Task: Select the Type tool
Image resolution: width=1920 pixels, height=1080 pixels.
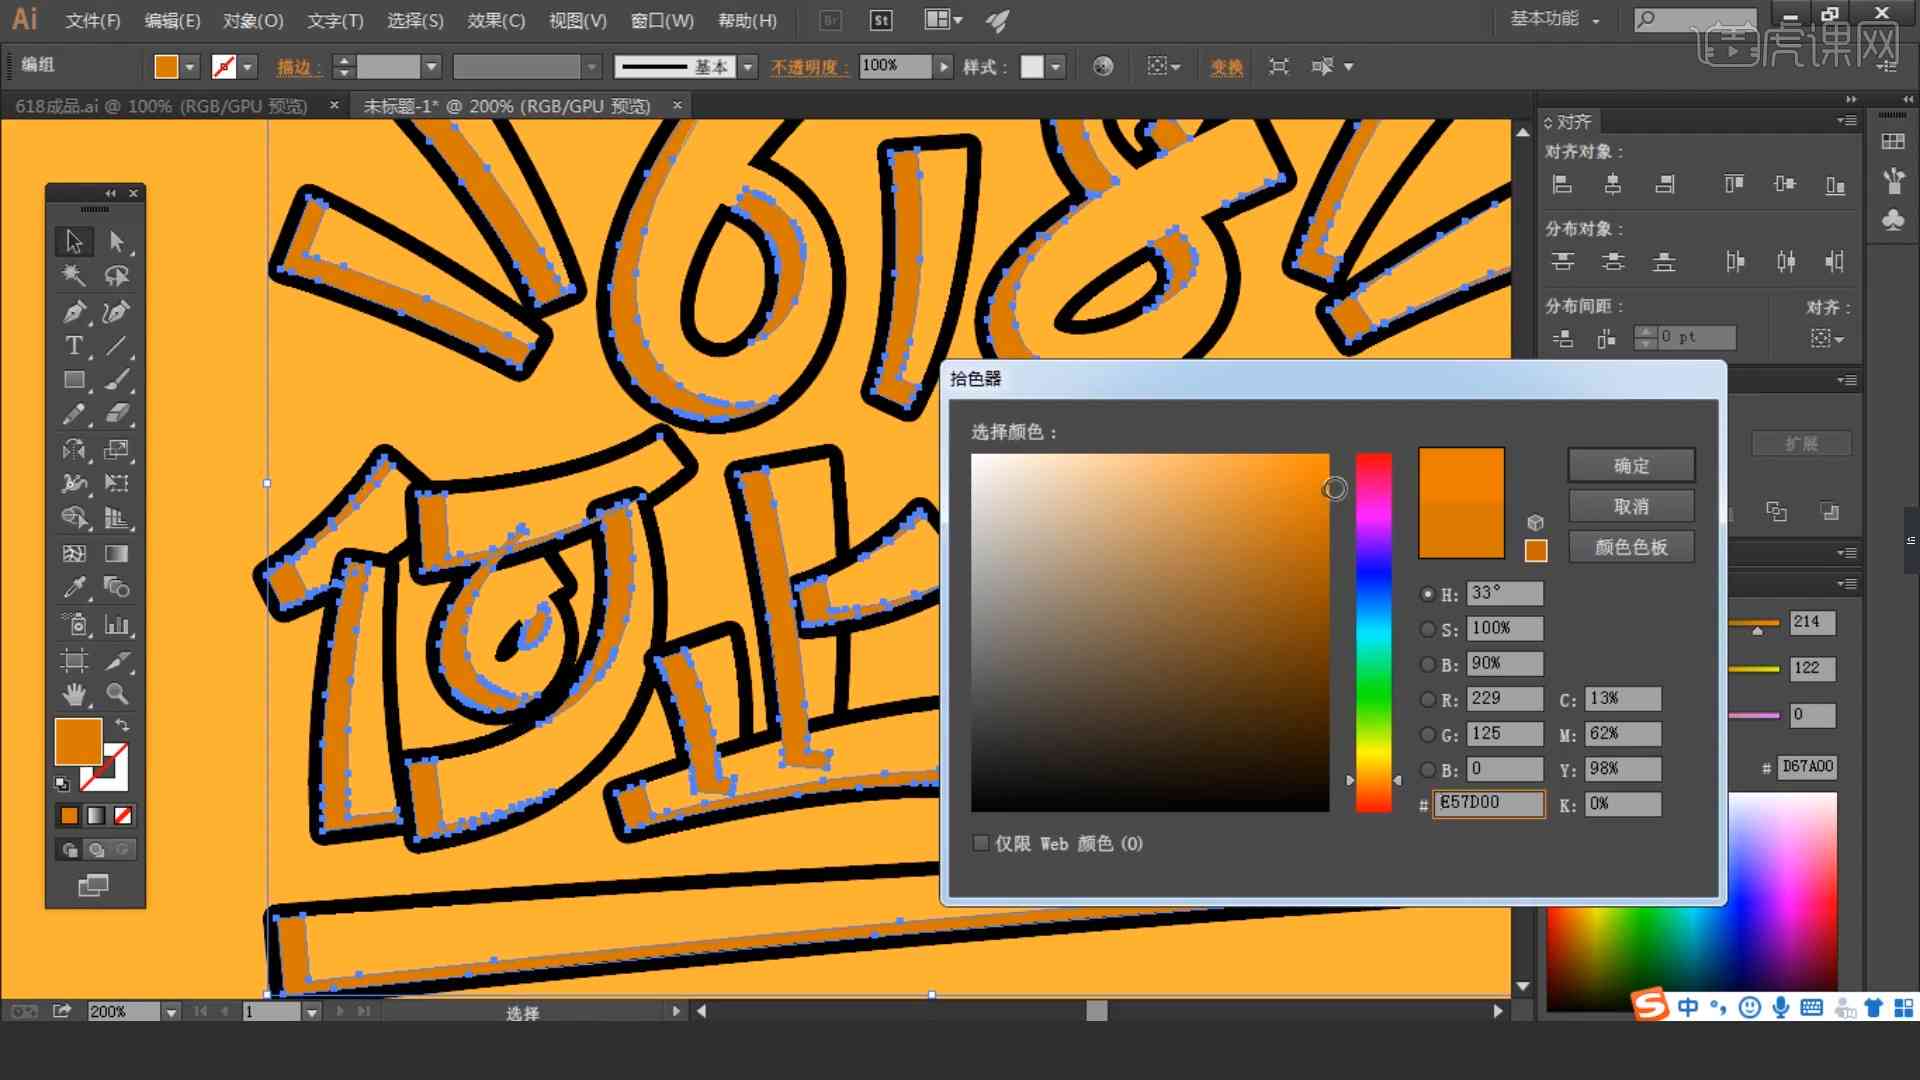Action: coord(74,346)
